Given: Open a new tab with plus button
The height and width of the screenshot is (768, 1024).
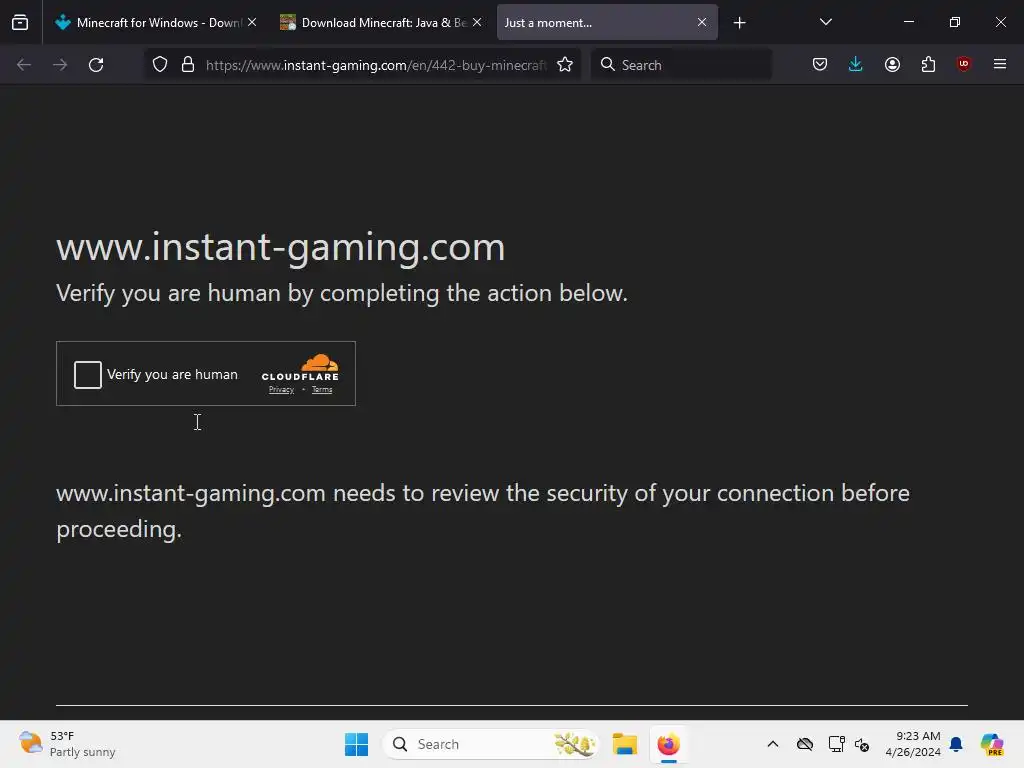Looking at the screenshot, I should 739,23.
